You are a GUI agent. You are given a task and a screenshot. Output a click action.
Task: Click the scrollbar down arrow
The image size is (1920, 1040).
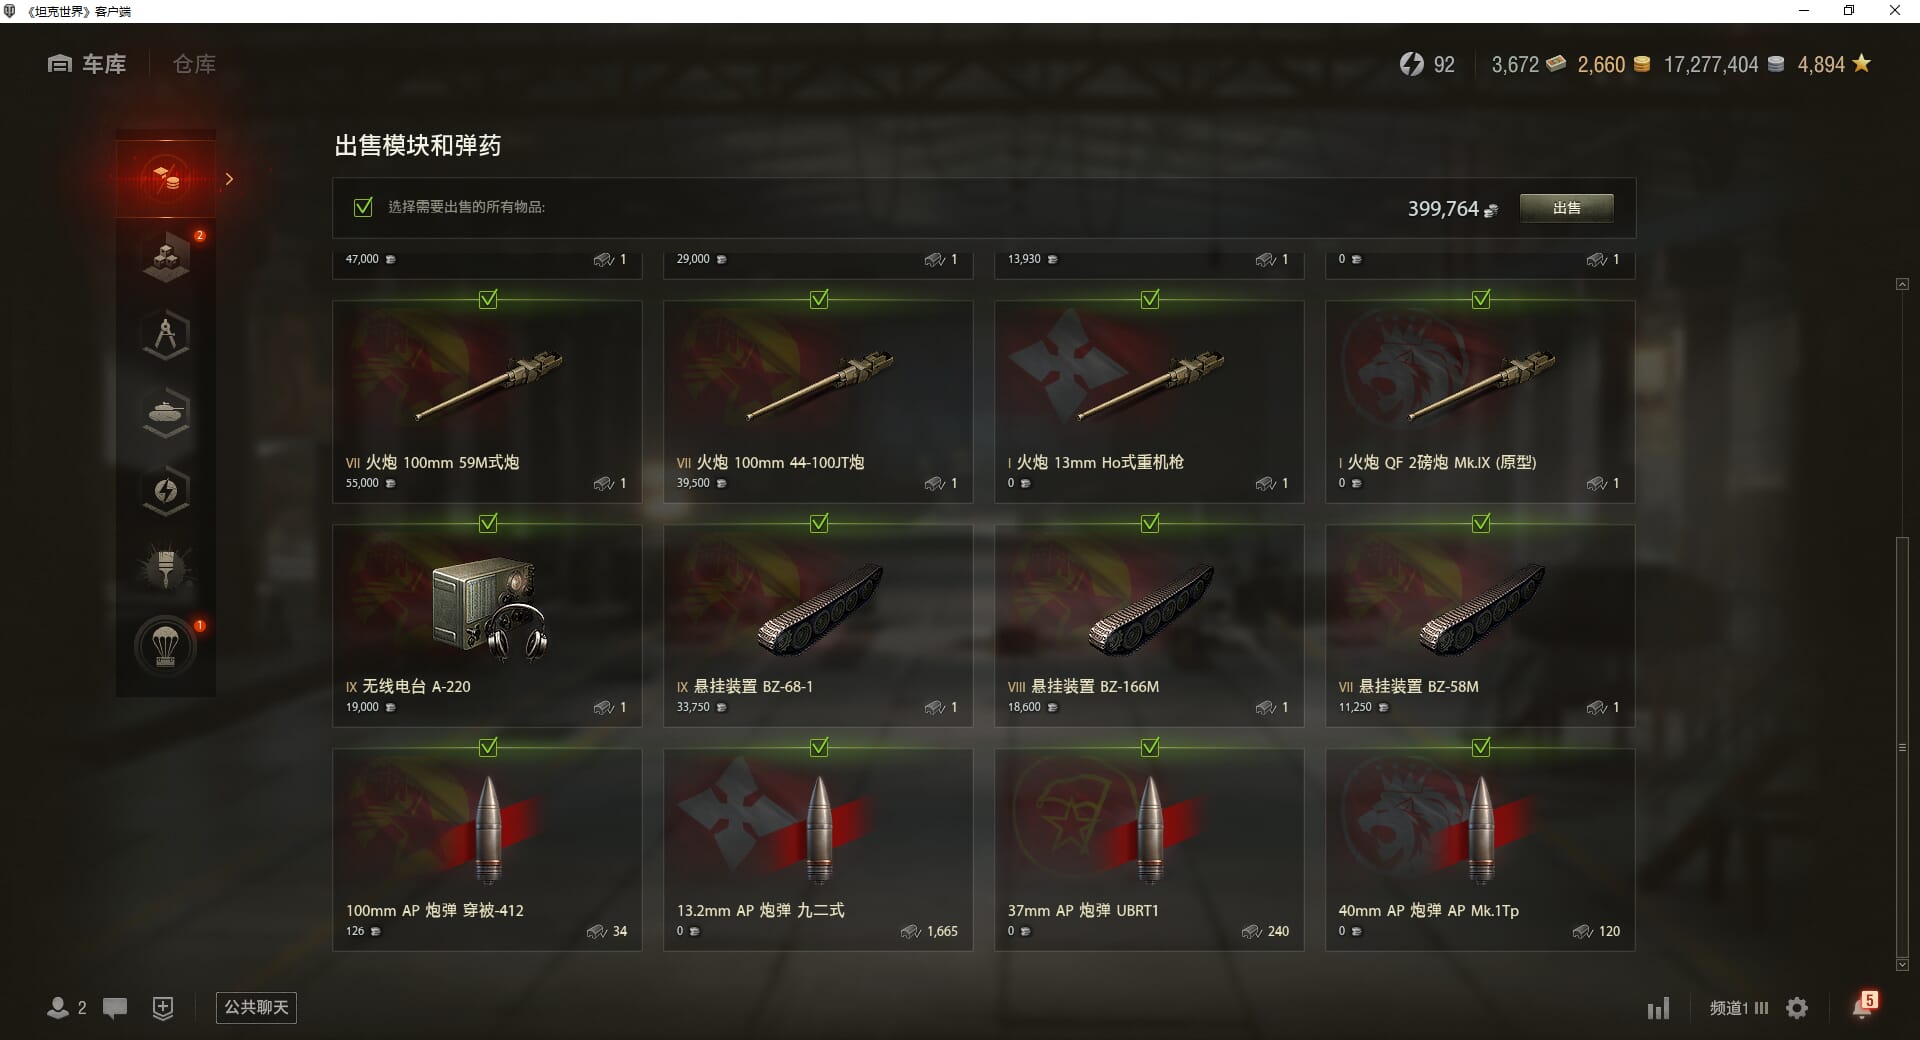tap(1902, 965)
